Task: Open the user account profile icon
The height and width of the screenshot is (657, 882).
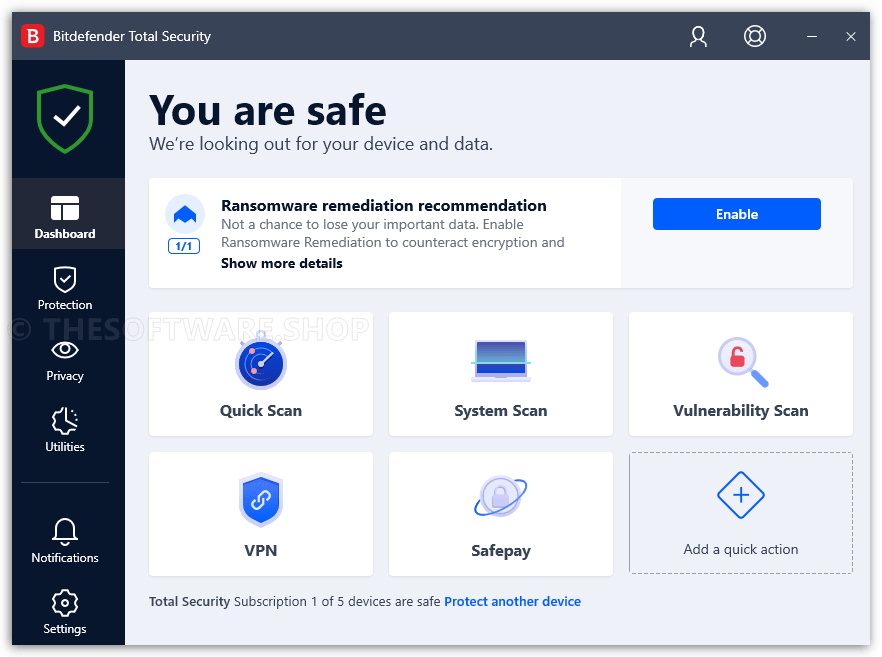Action: pyautogui.click(x=698, y=37)
